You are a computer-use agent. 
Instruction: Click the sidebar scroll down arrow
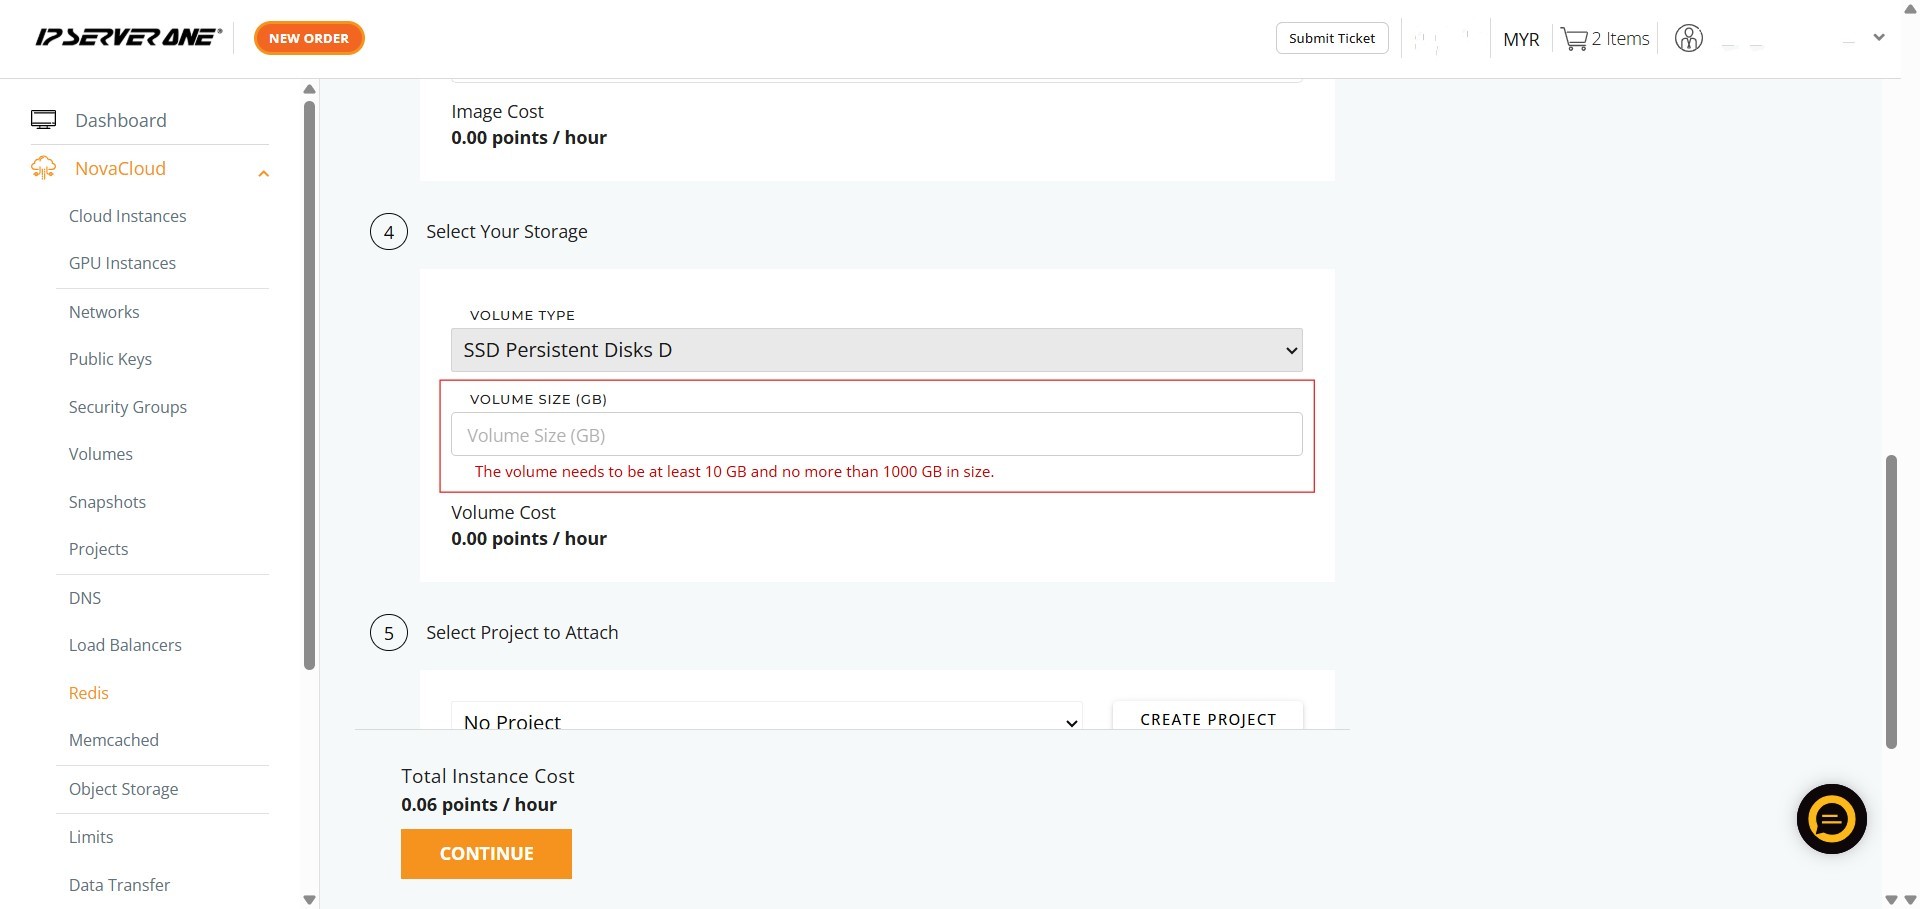point(309,899)
